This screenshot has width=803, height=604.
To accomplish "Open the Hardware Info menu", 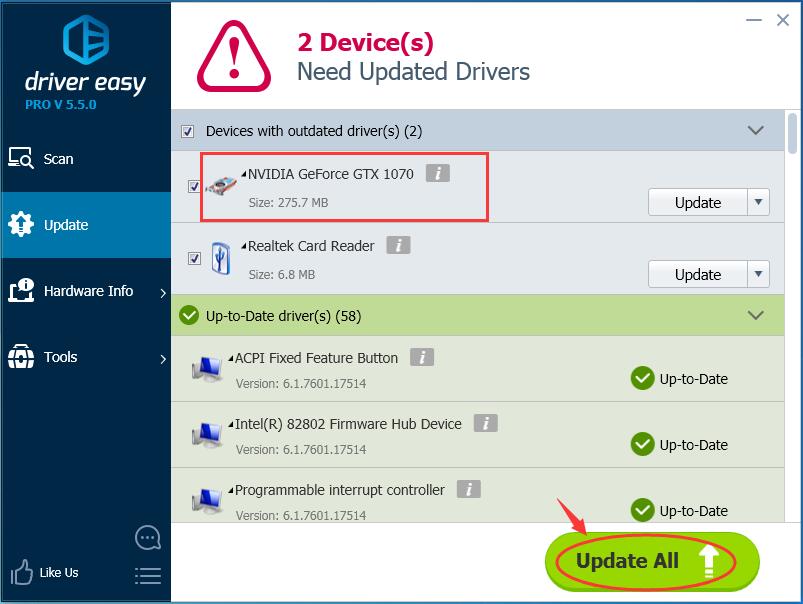I will tap(88, 291).
